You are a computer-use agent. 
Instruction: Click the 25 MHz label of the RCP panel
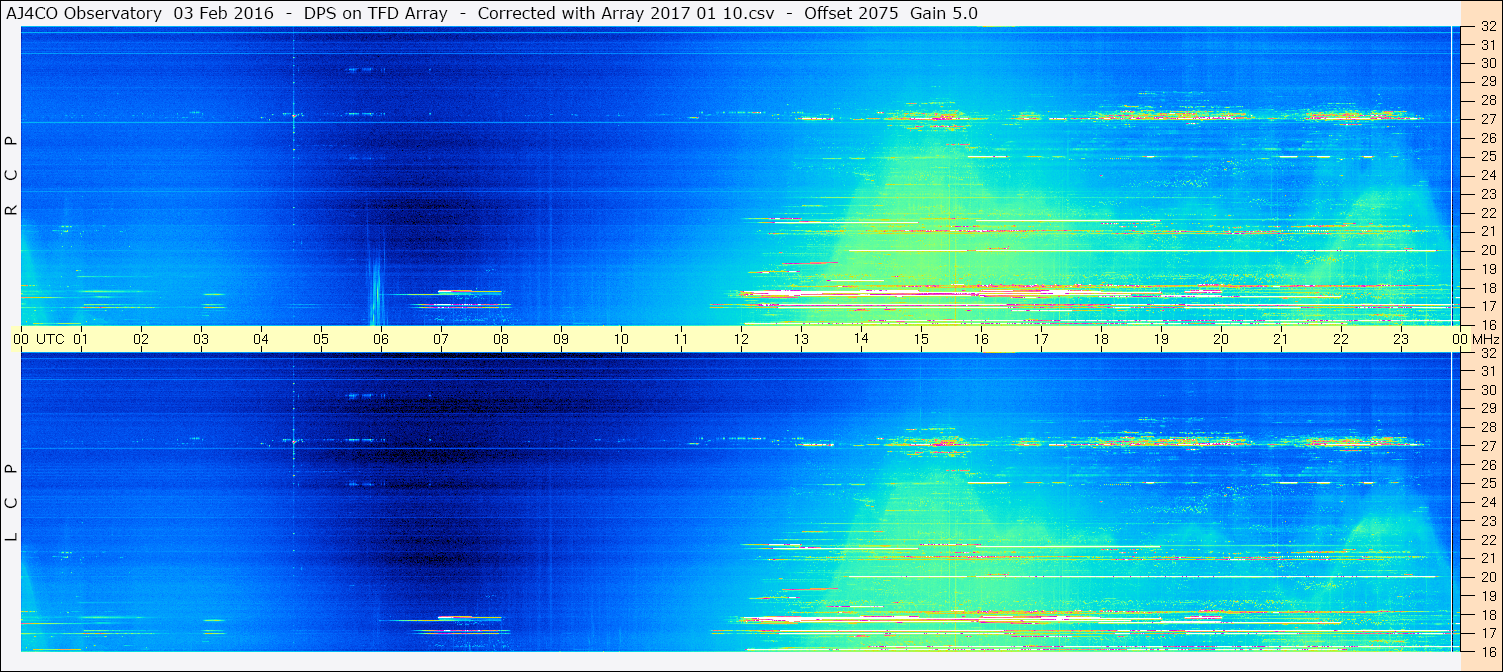click(1487, 157)
